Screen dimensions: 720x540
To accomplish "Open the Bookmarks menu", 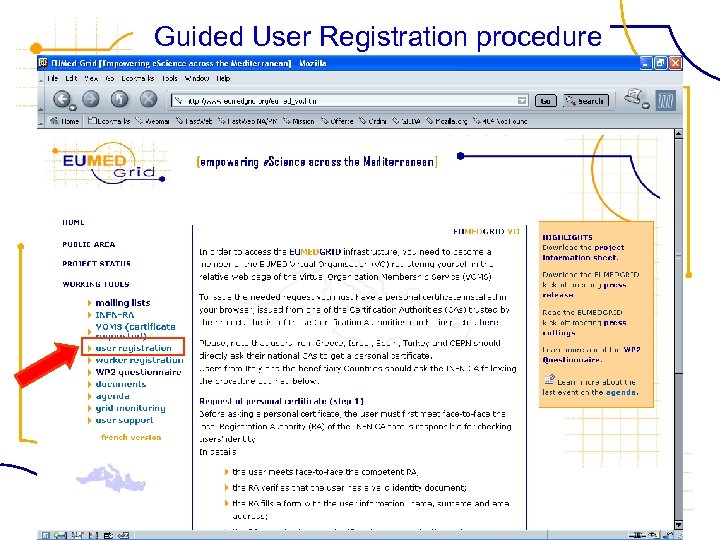I will pos(137,79).
